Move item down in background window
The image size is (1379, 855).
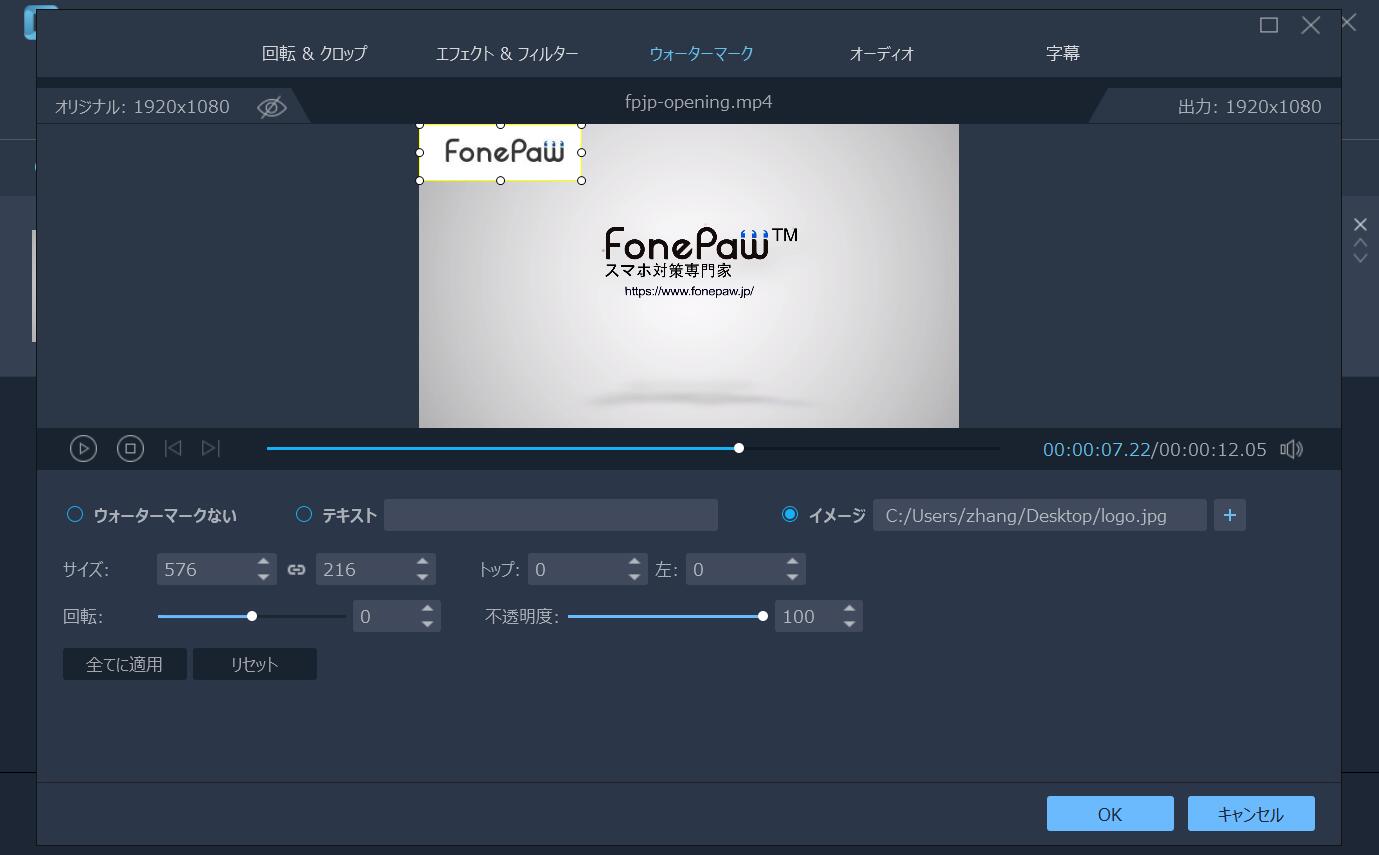[x=1360, y=258]
